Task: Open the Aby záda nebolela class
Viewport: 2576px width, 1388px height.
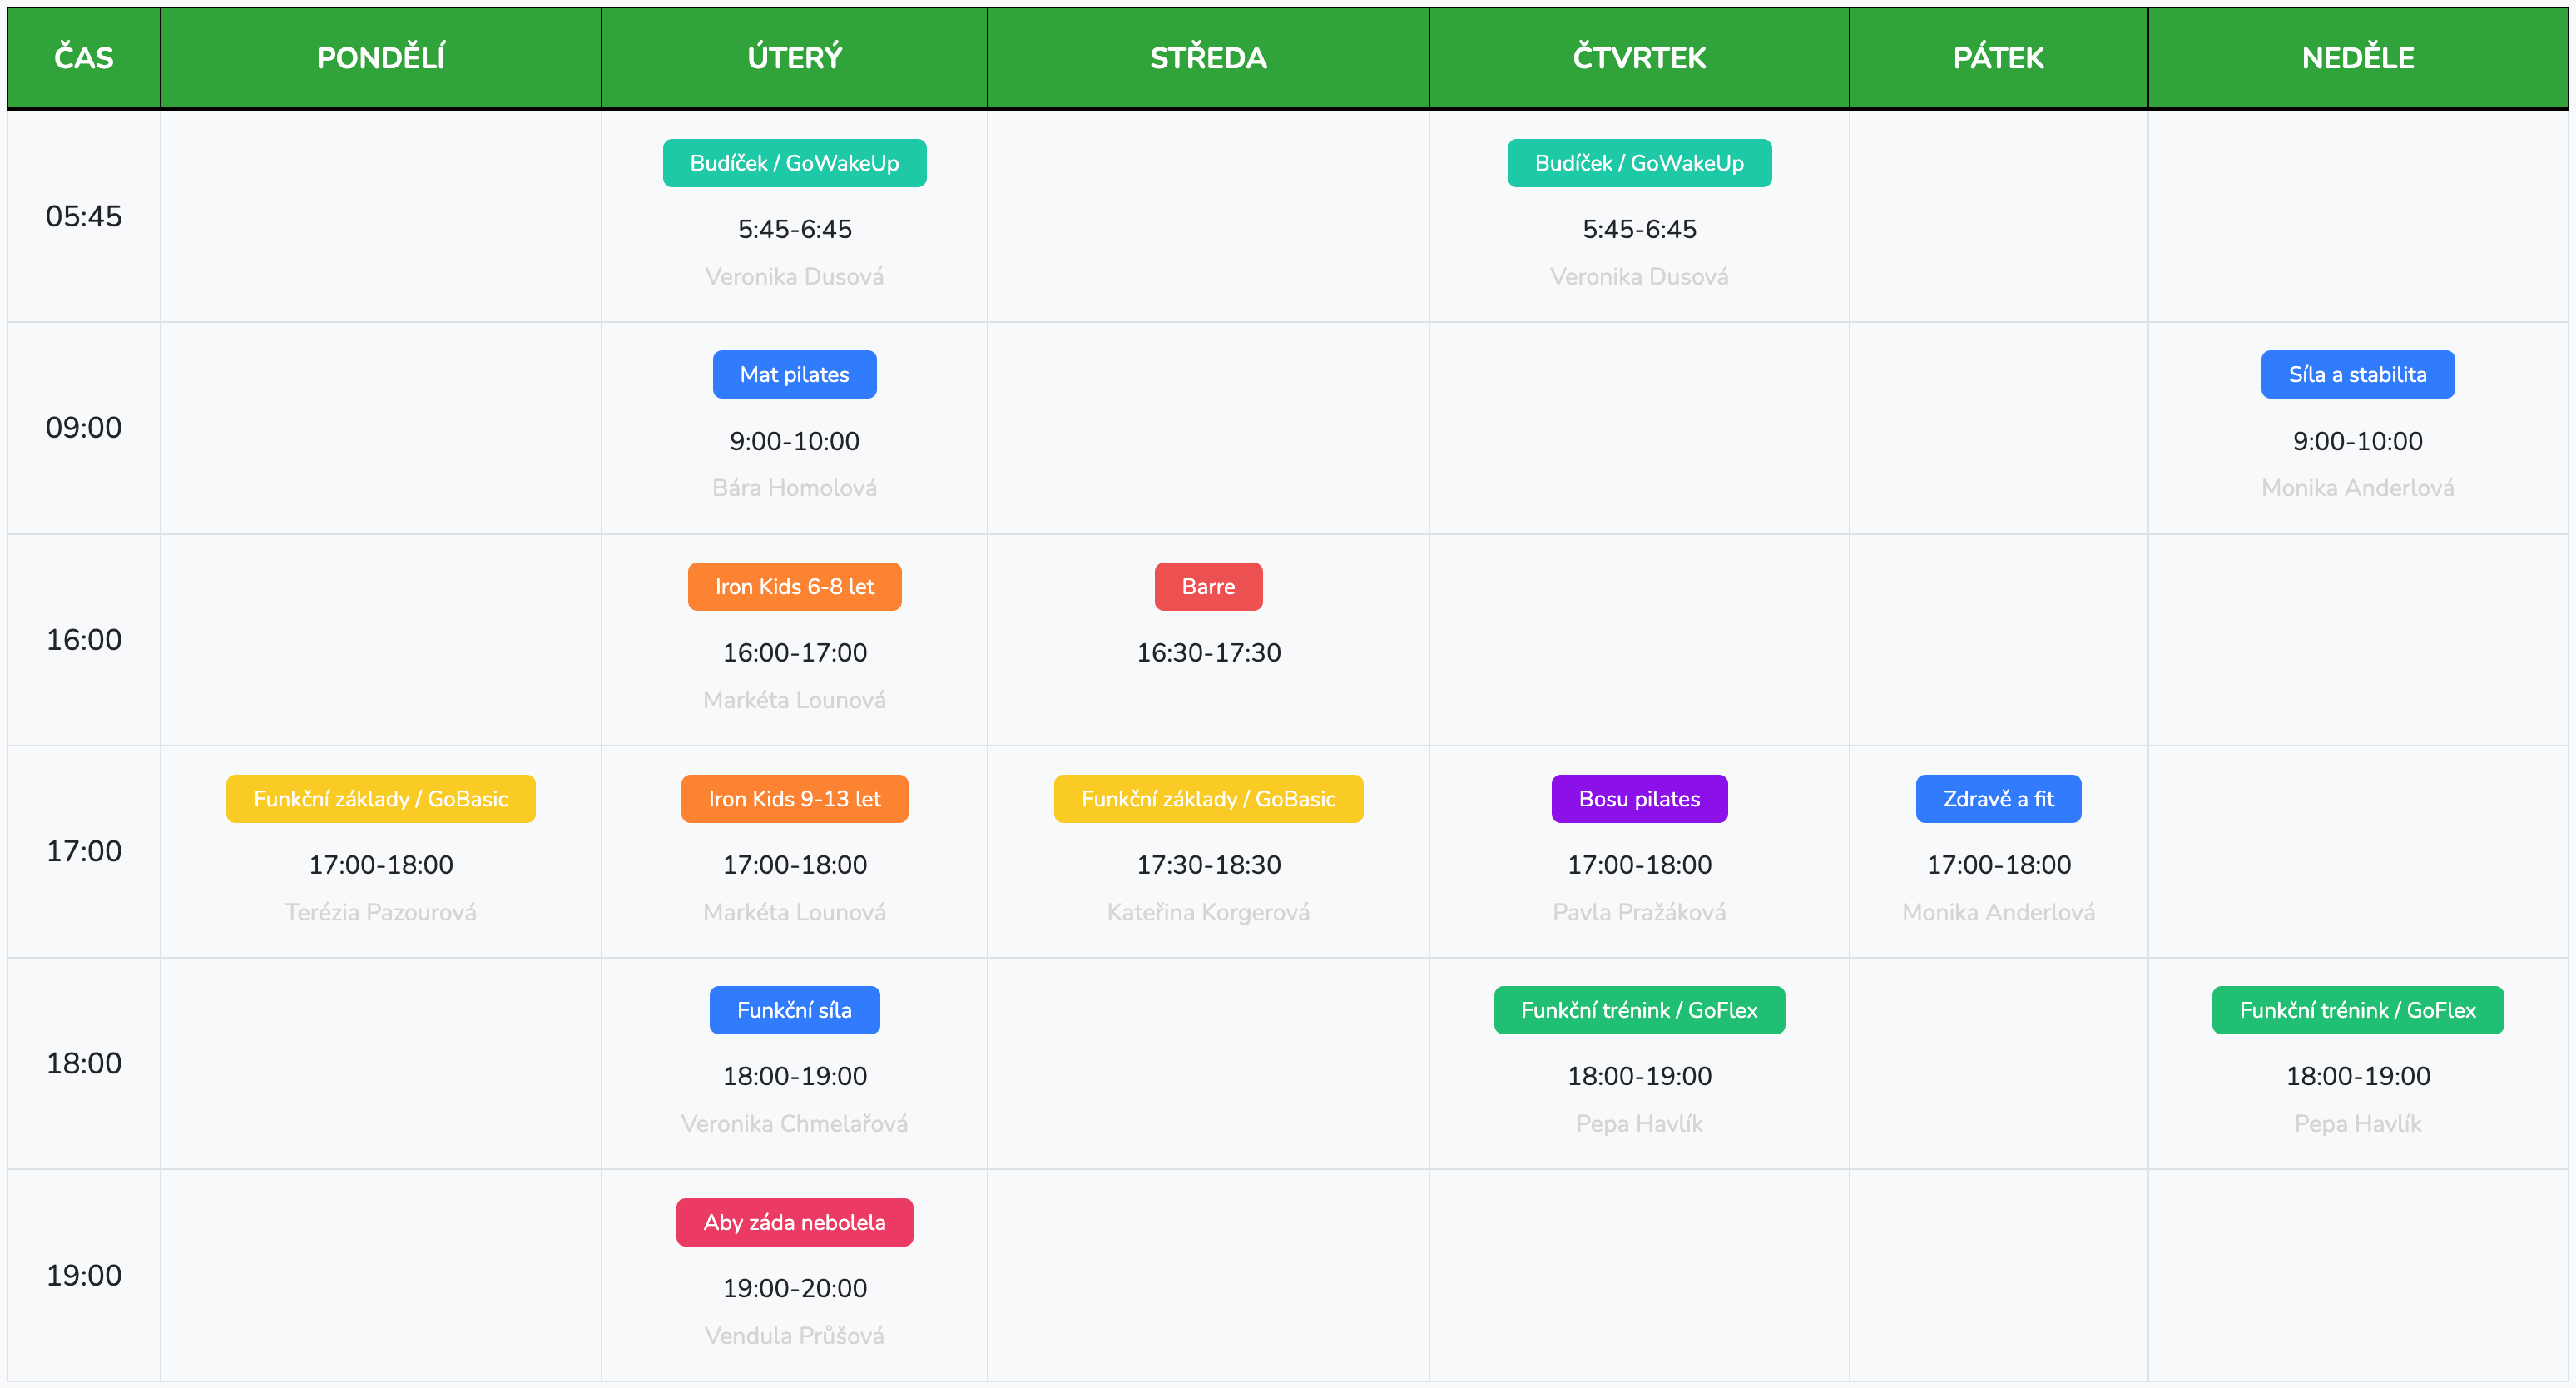Action: coord(794,1222)
